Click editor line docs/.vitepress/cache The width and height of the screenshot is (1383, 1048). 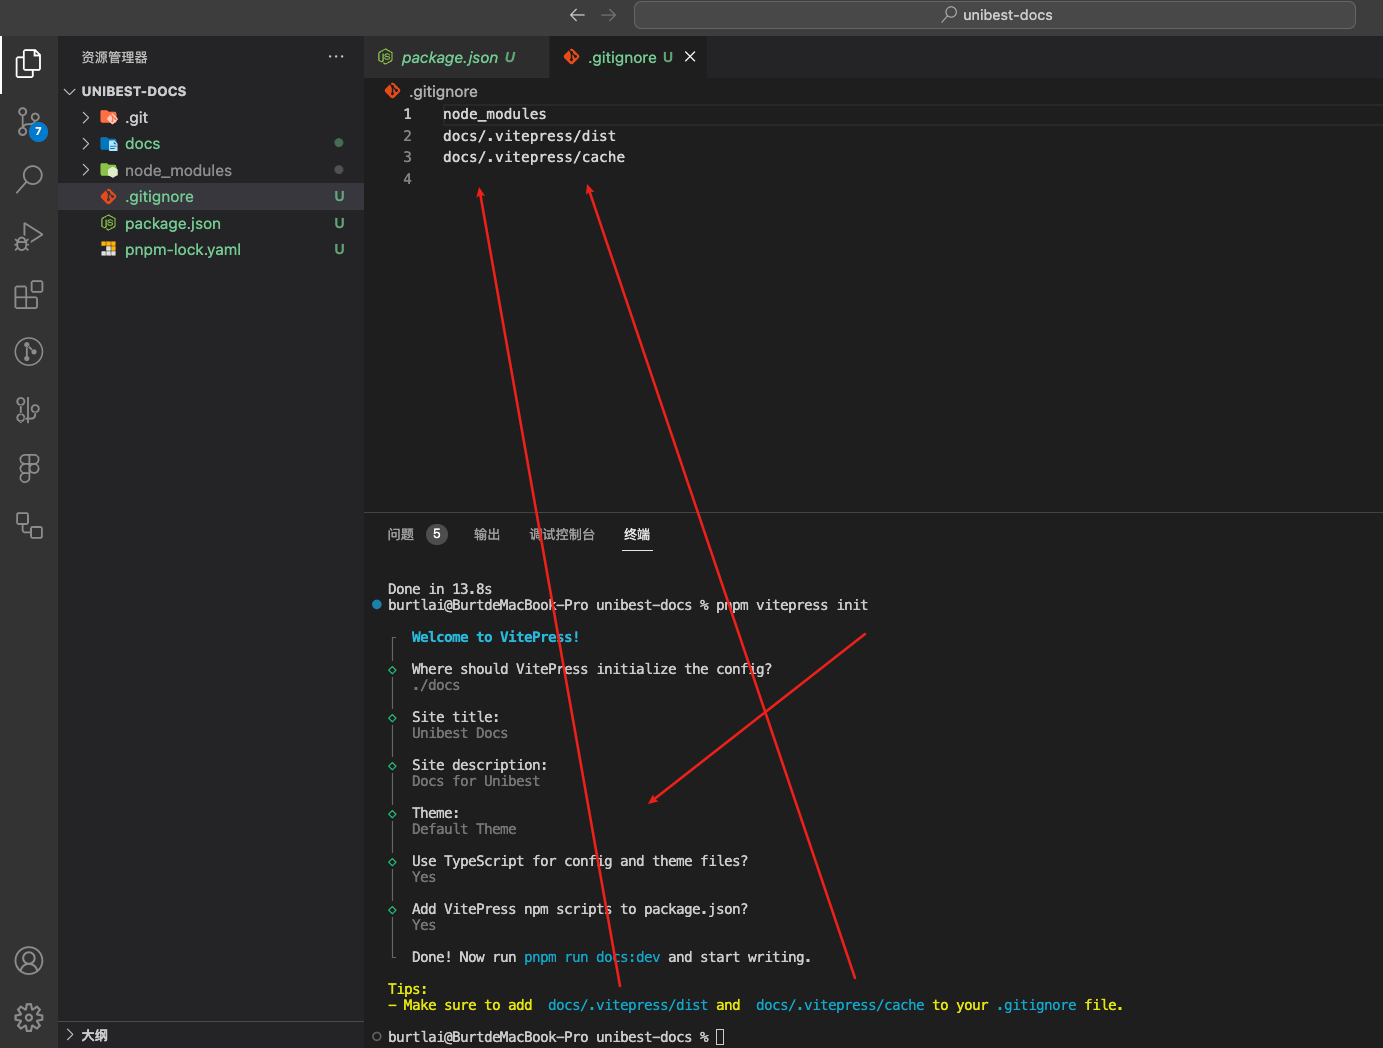534,157
